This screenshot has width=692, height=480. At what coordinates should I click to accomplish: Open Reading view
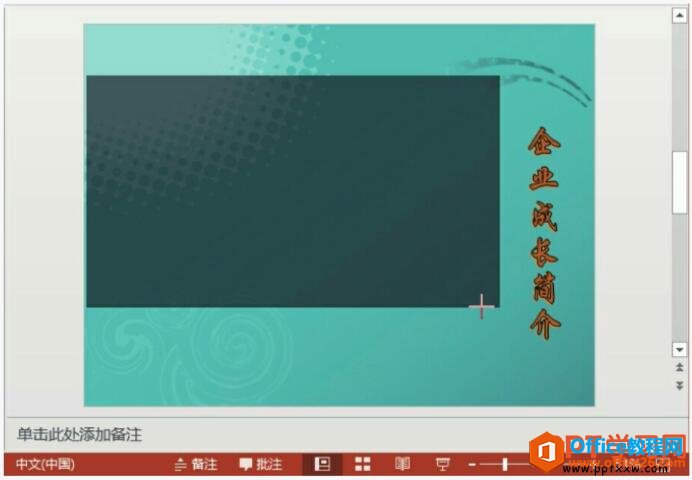click(x=402, y=464)
